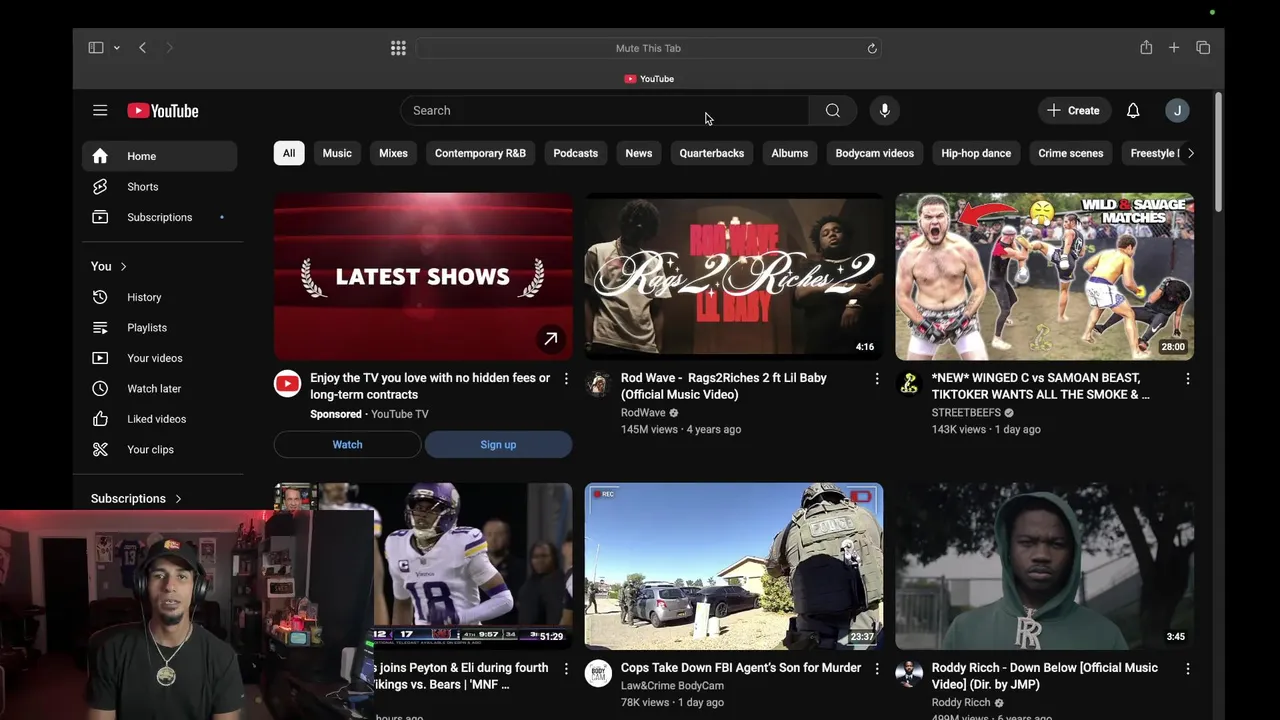The height and width of the screenshot is (720, 1280).
Task: Click the Law&Crime BodyCam channel avatar
Action: click(x=598, y=673)
